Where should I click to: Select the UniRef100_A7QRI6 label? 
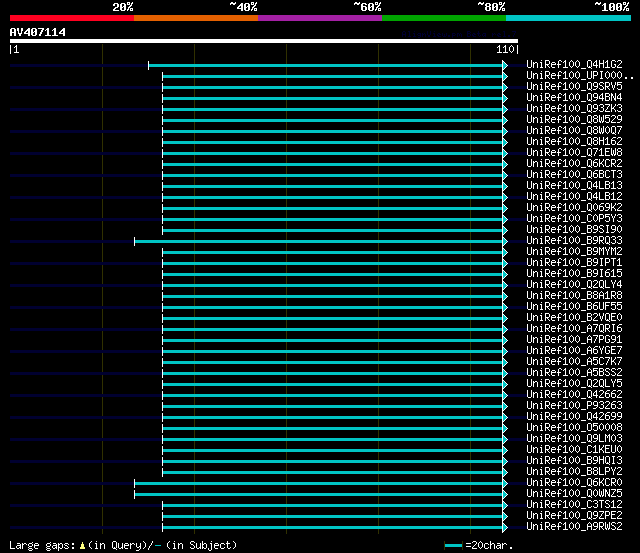(x=574, y=329)
